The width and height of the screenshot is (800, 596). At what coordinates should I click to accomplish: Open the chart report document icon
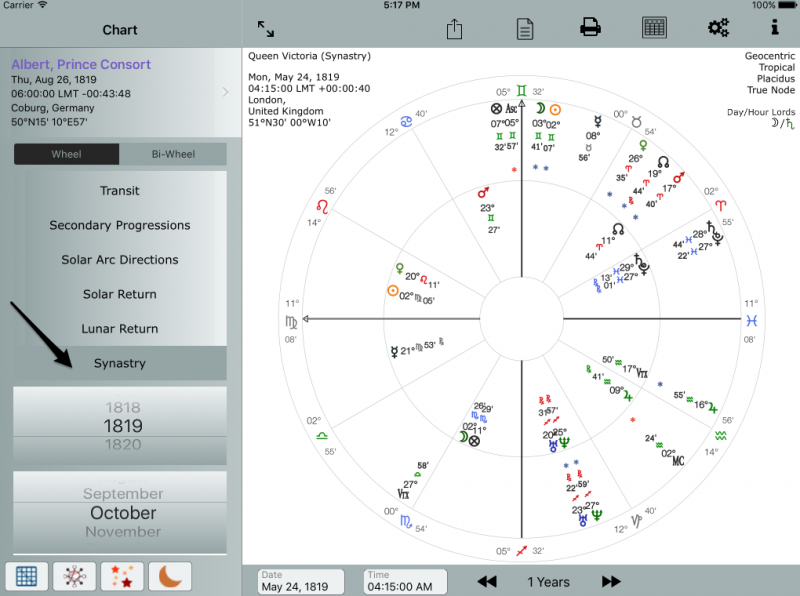tap(524, 28)
